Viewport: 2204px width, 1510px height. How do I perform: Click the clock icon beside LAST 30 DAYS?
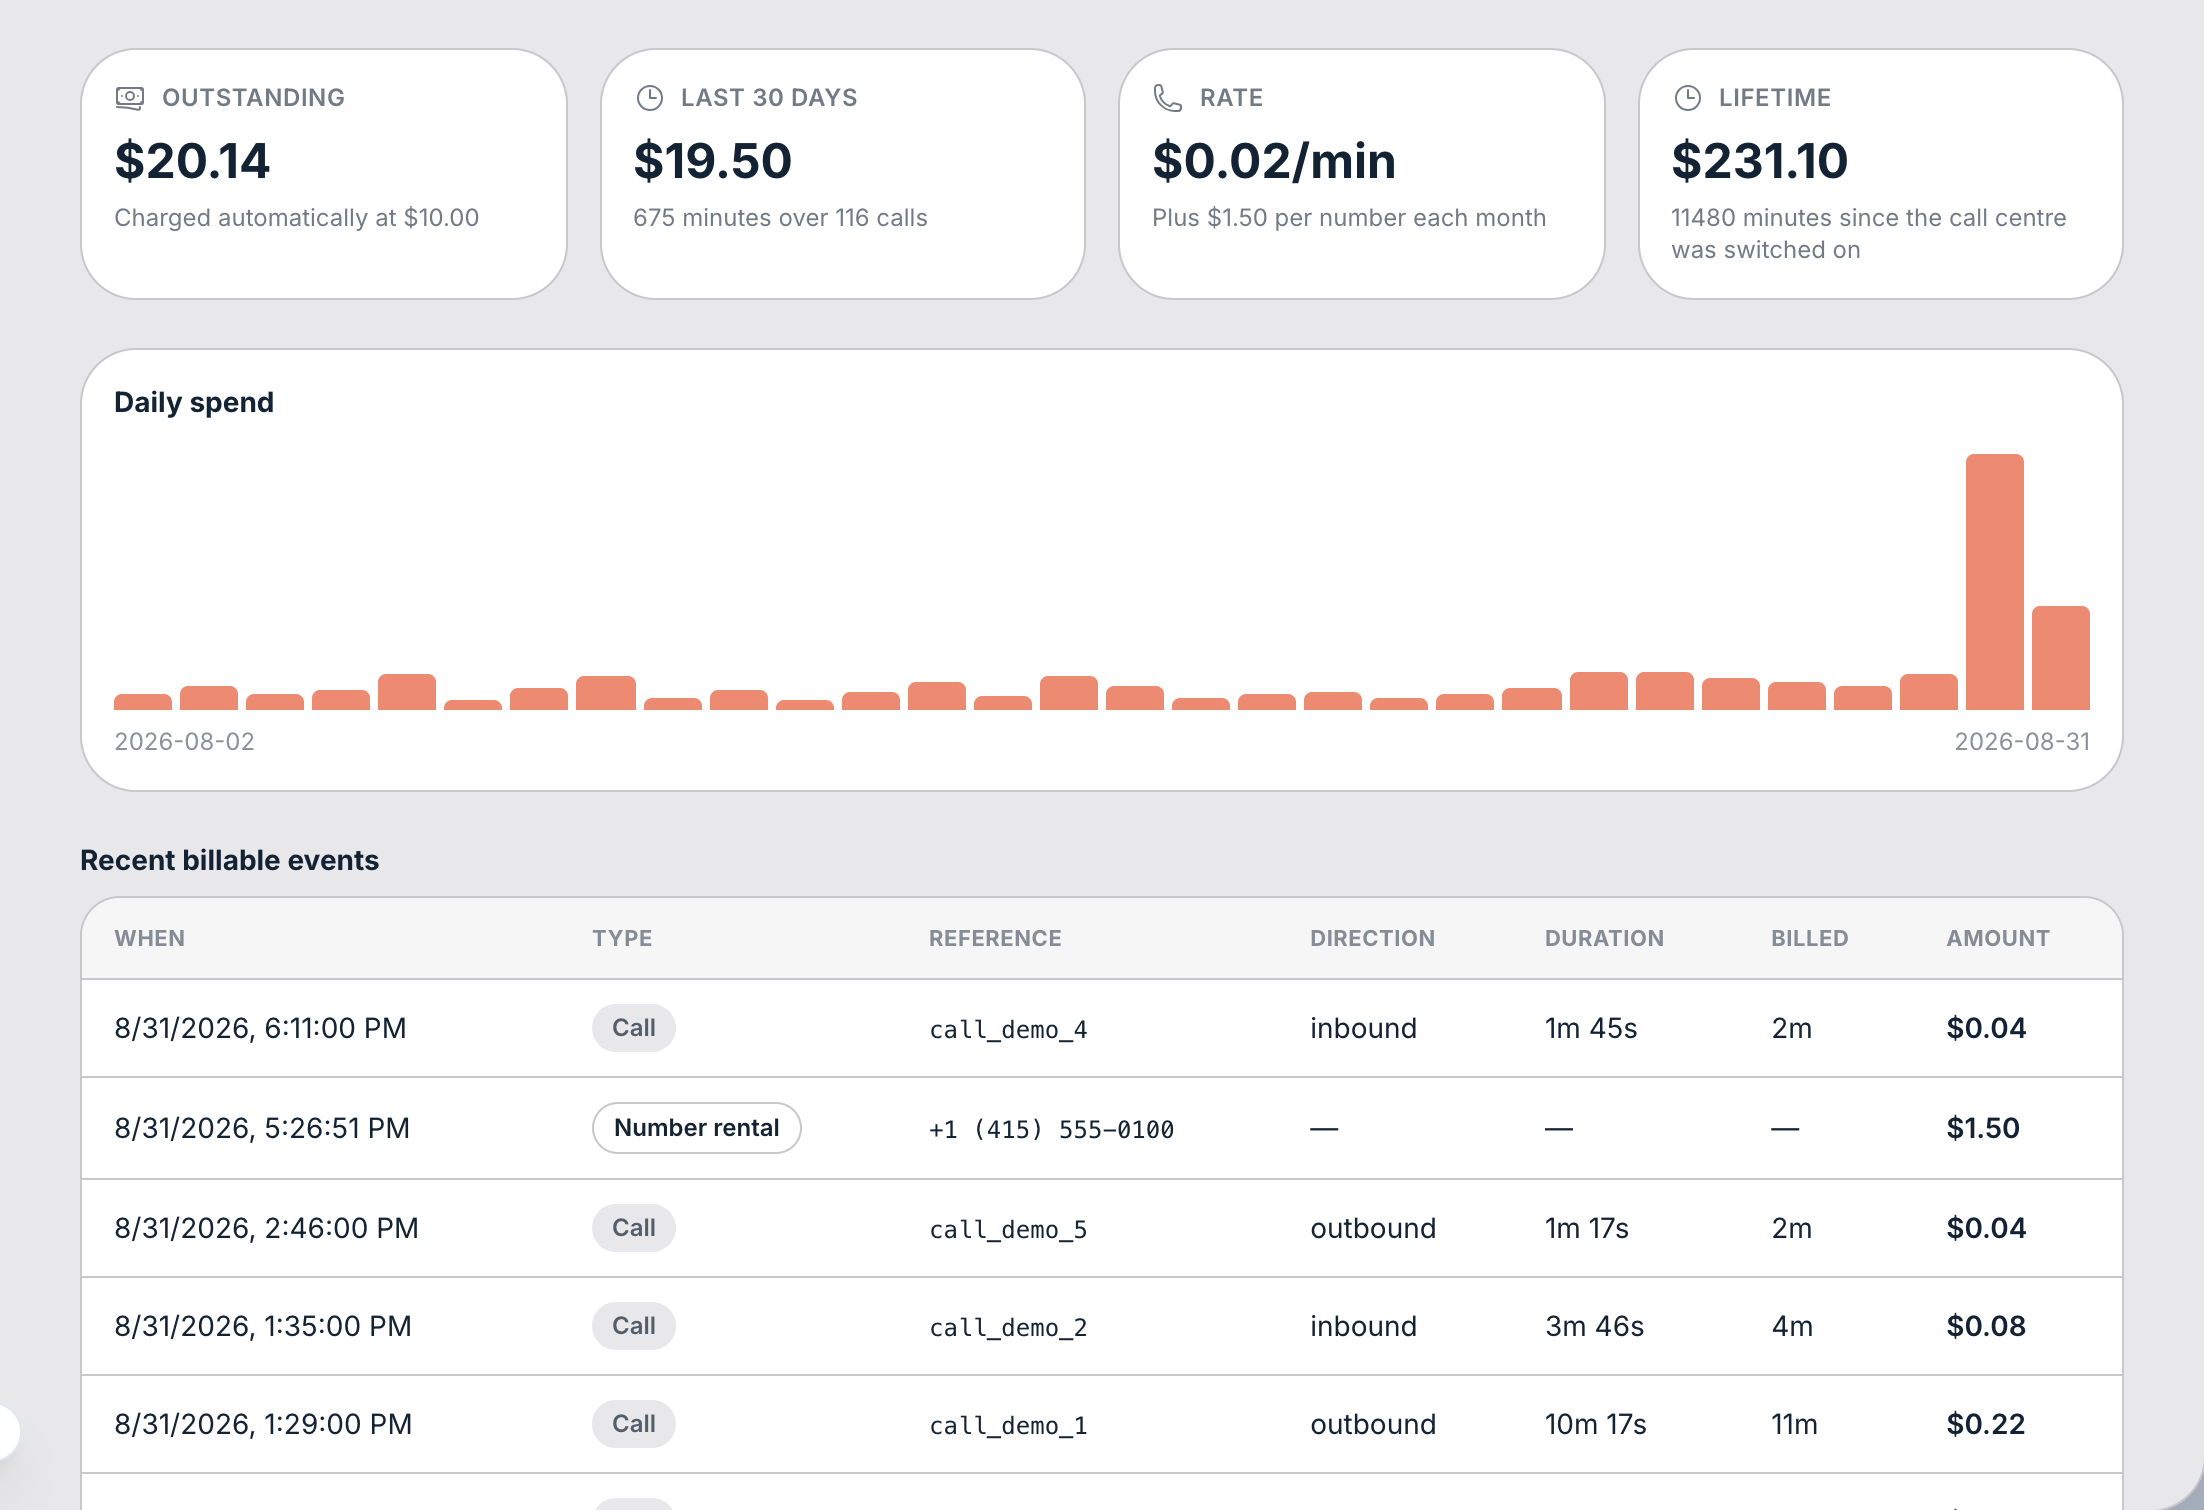click(650, 98)
